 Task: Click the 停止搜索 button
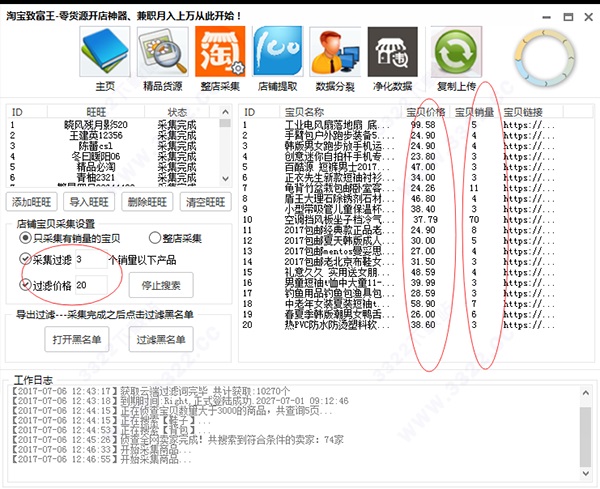161,285
